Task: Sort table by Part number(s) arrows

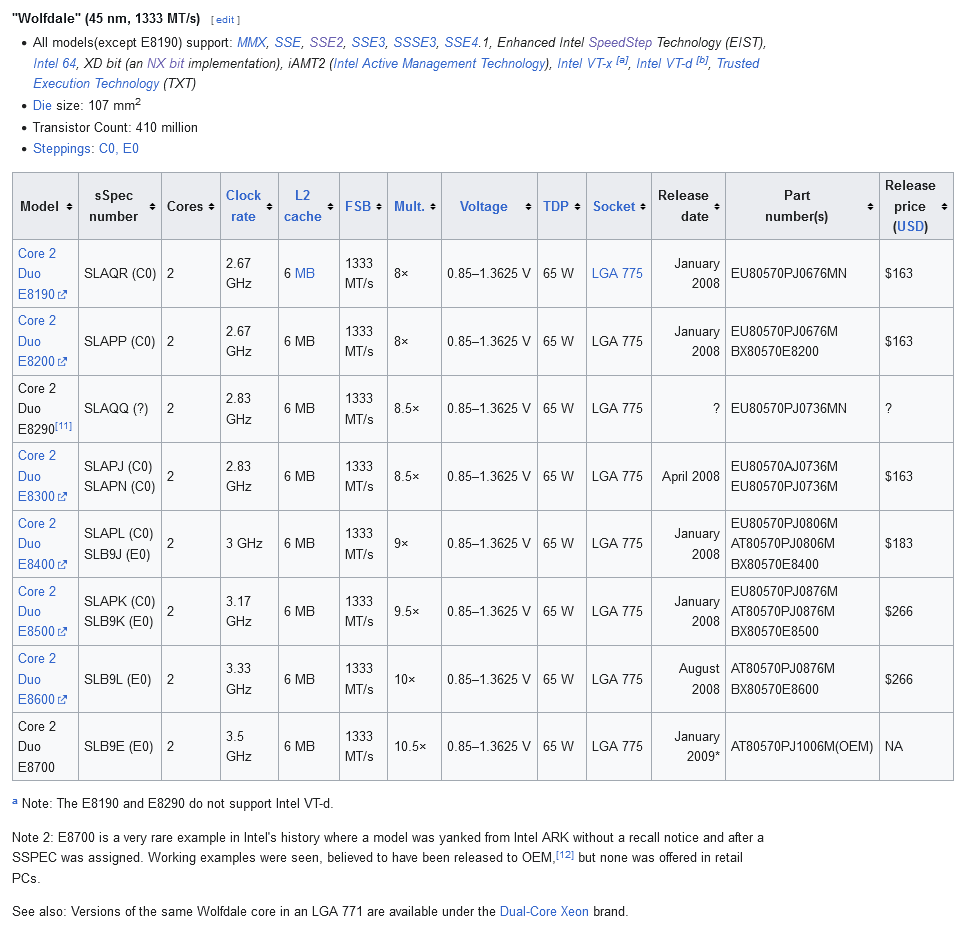Action: point(870,207)
